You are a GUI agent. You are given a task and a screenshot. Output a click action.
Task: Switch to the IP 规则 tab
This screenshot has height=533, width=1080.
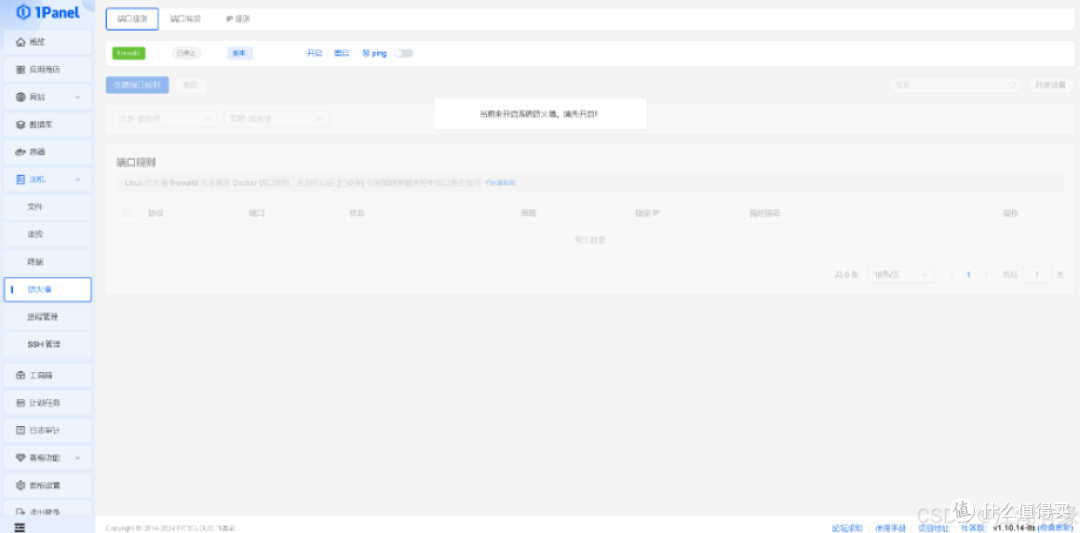pos(238,19)
